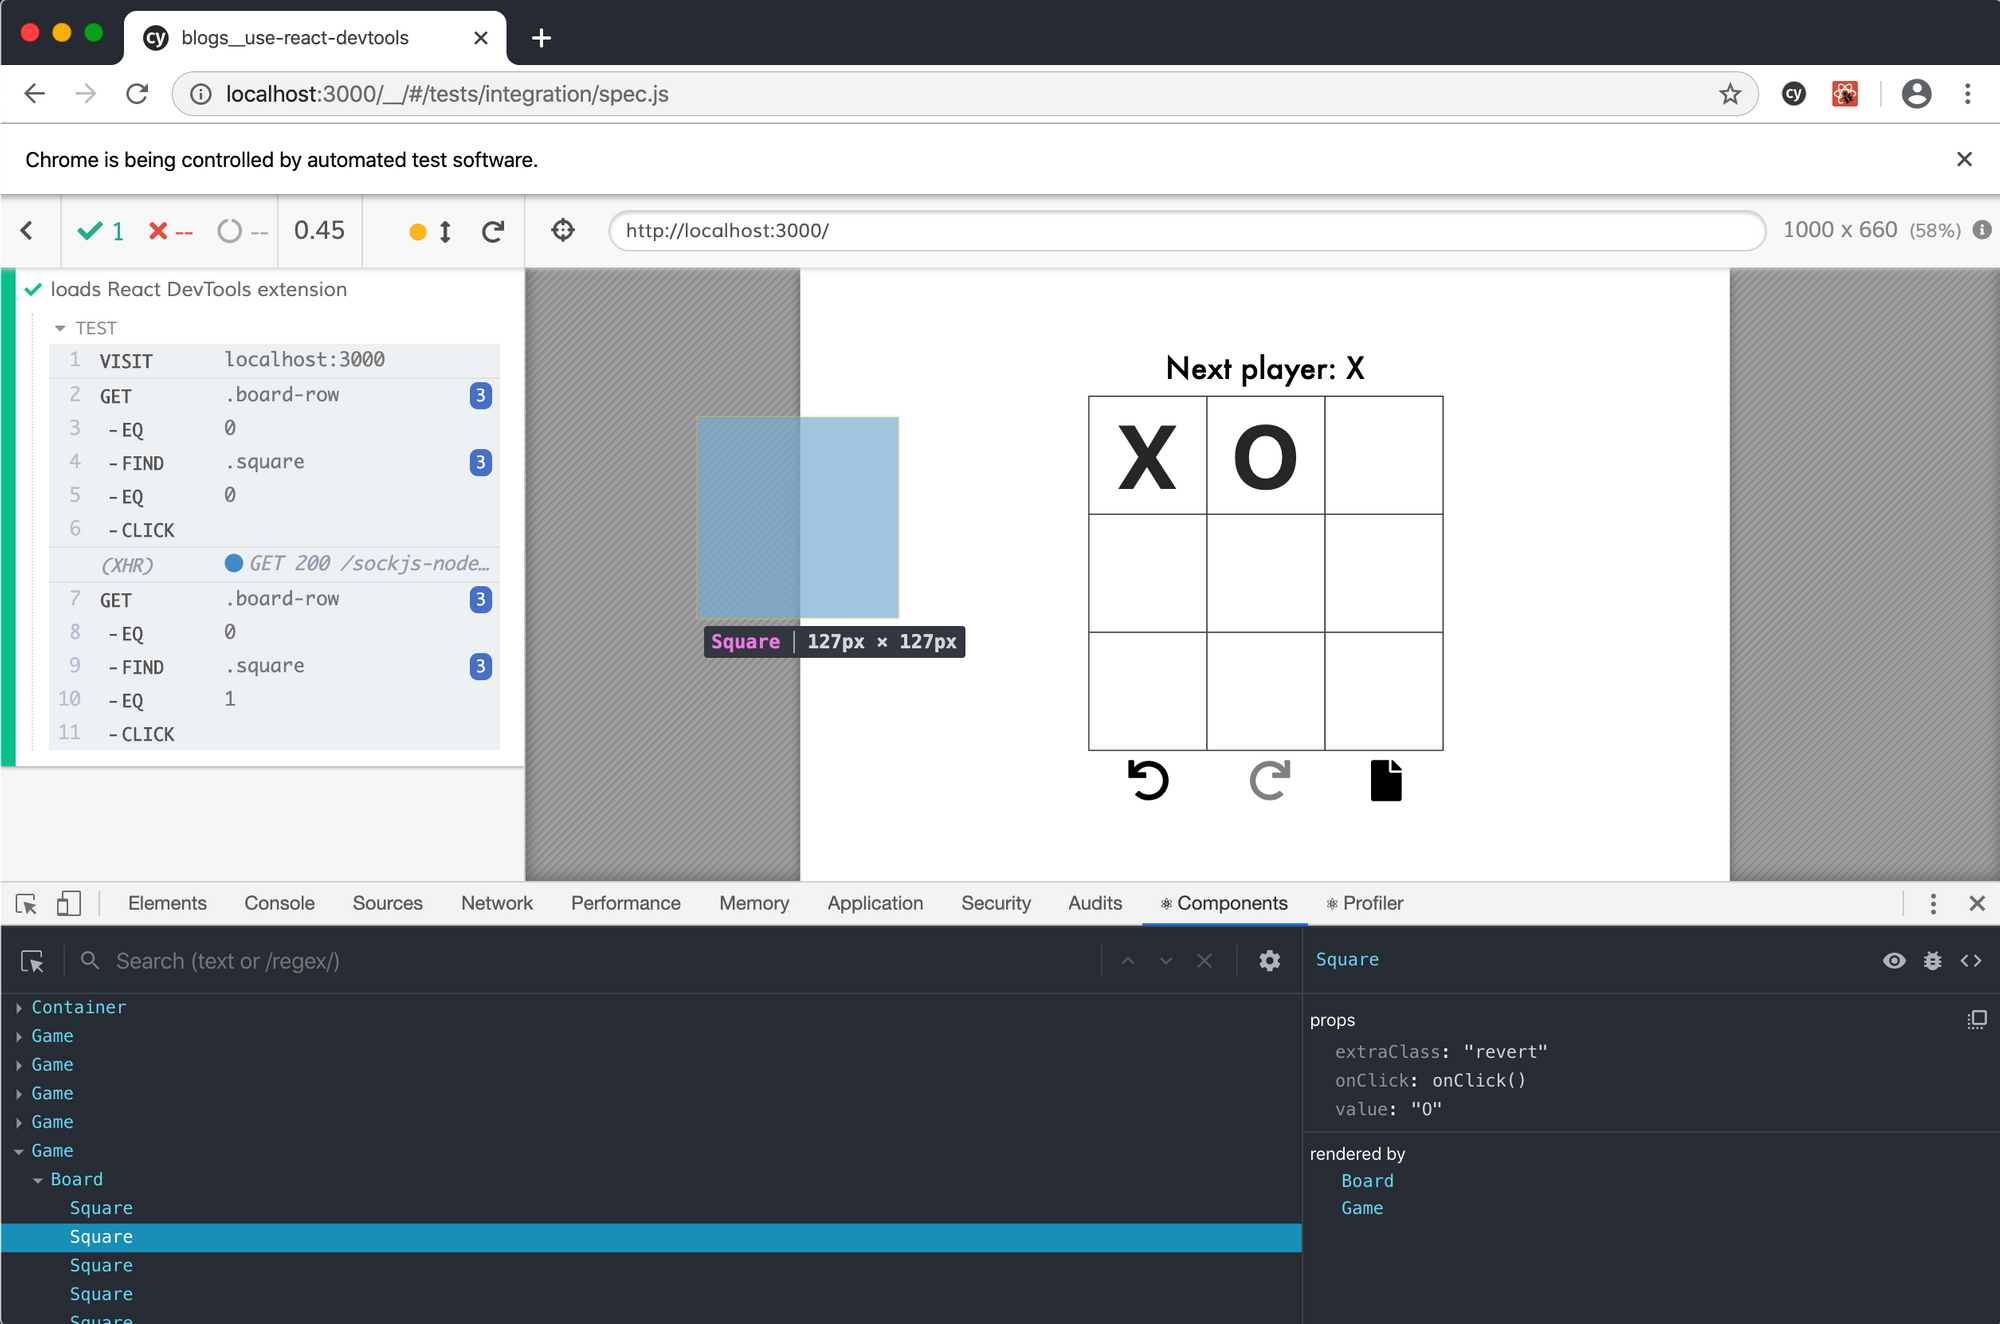Click eye icon to inspect matching DOM element
The width and height of the screenshot is (2000, 1324).
(1893, 960)
